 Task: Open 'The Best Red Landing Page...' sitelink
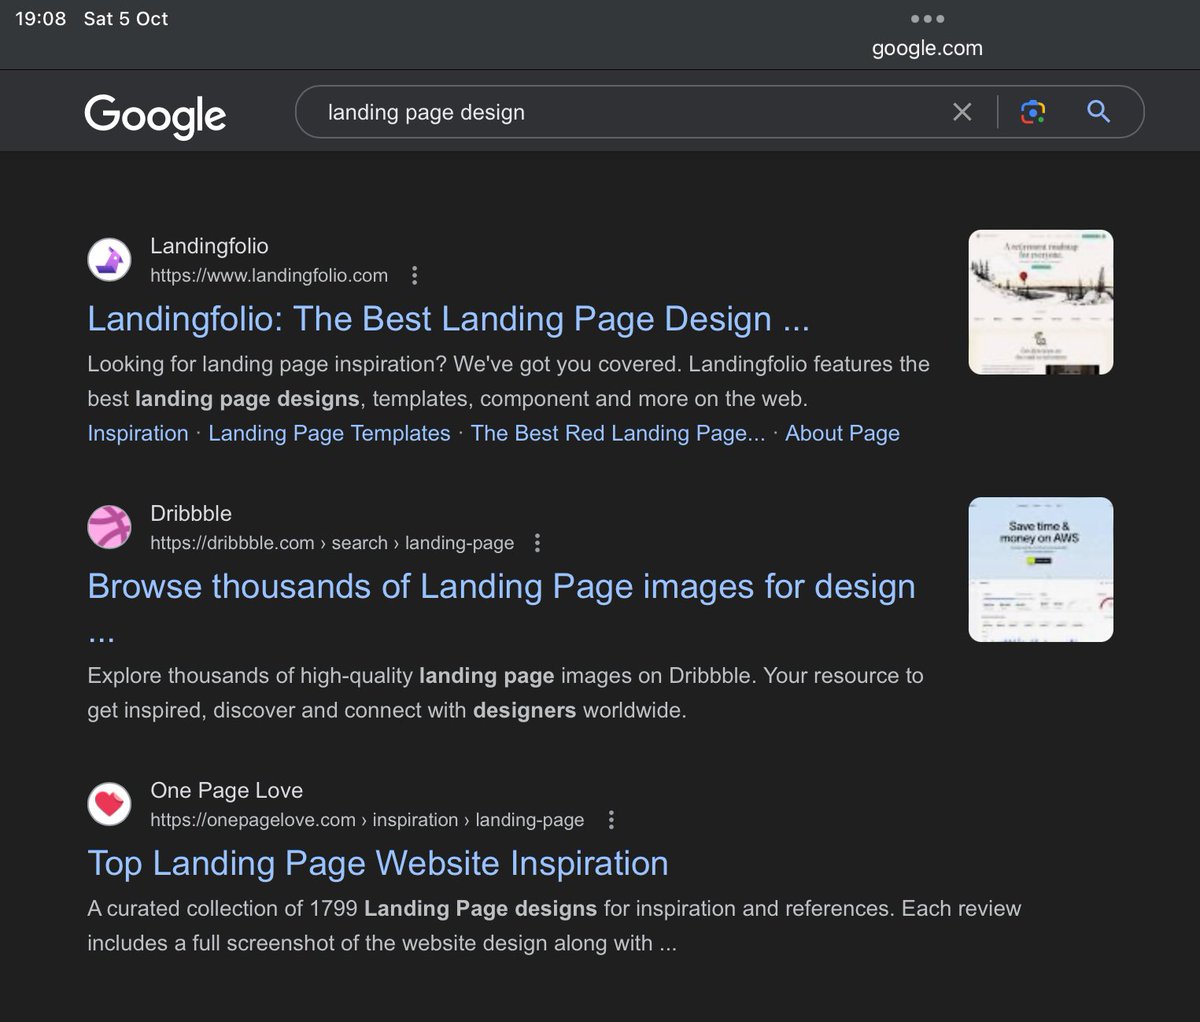click(618, 433)
